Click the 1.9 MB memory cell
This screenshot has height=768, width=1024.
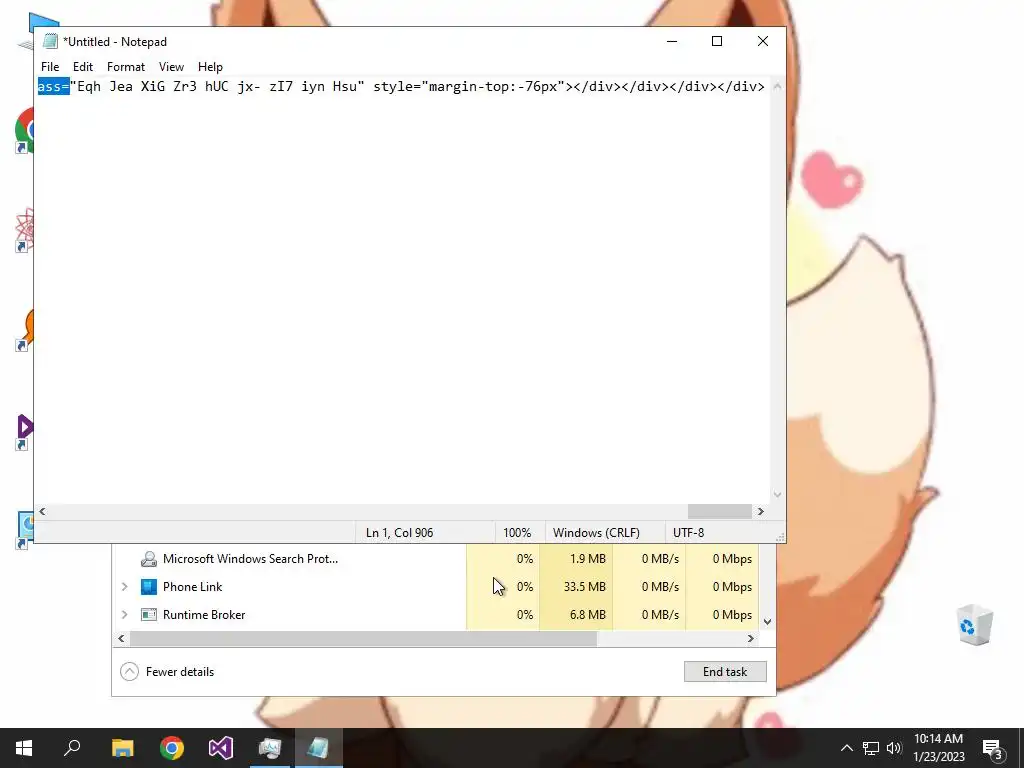coord(576,559)
